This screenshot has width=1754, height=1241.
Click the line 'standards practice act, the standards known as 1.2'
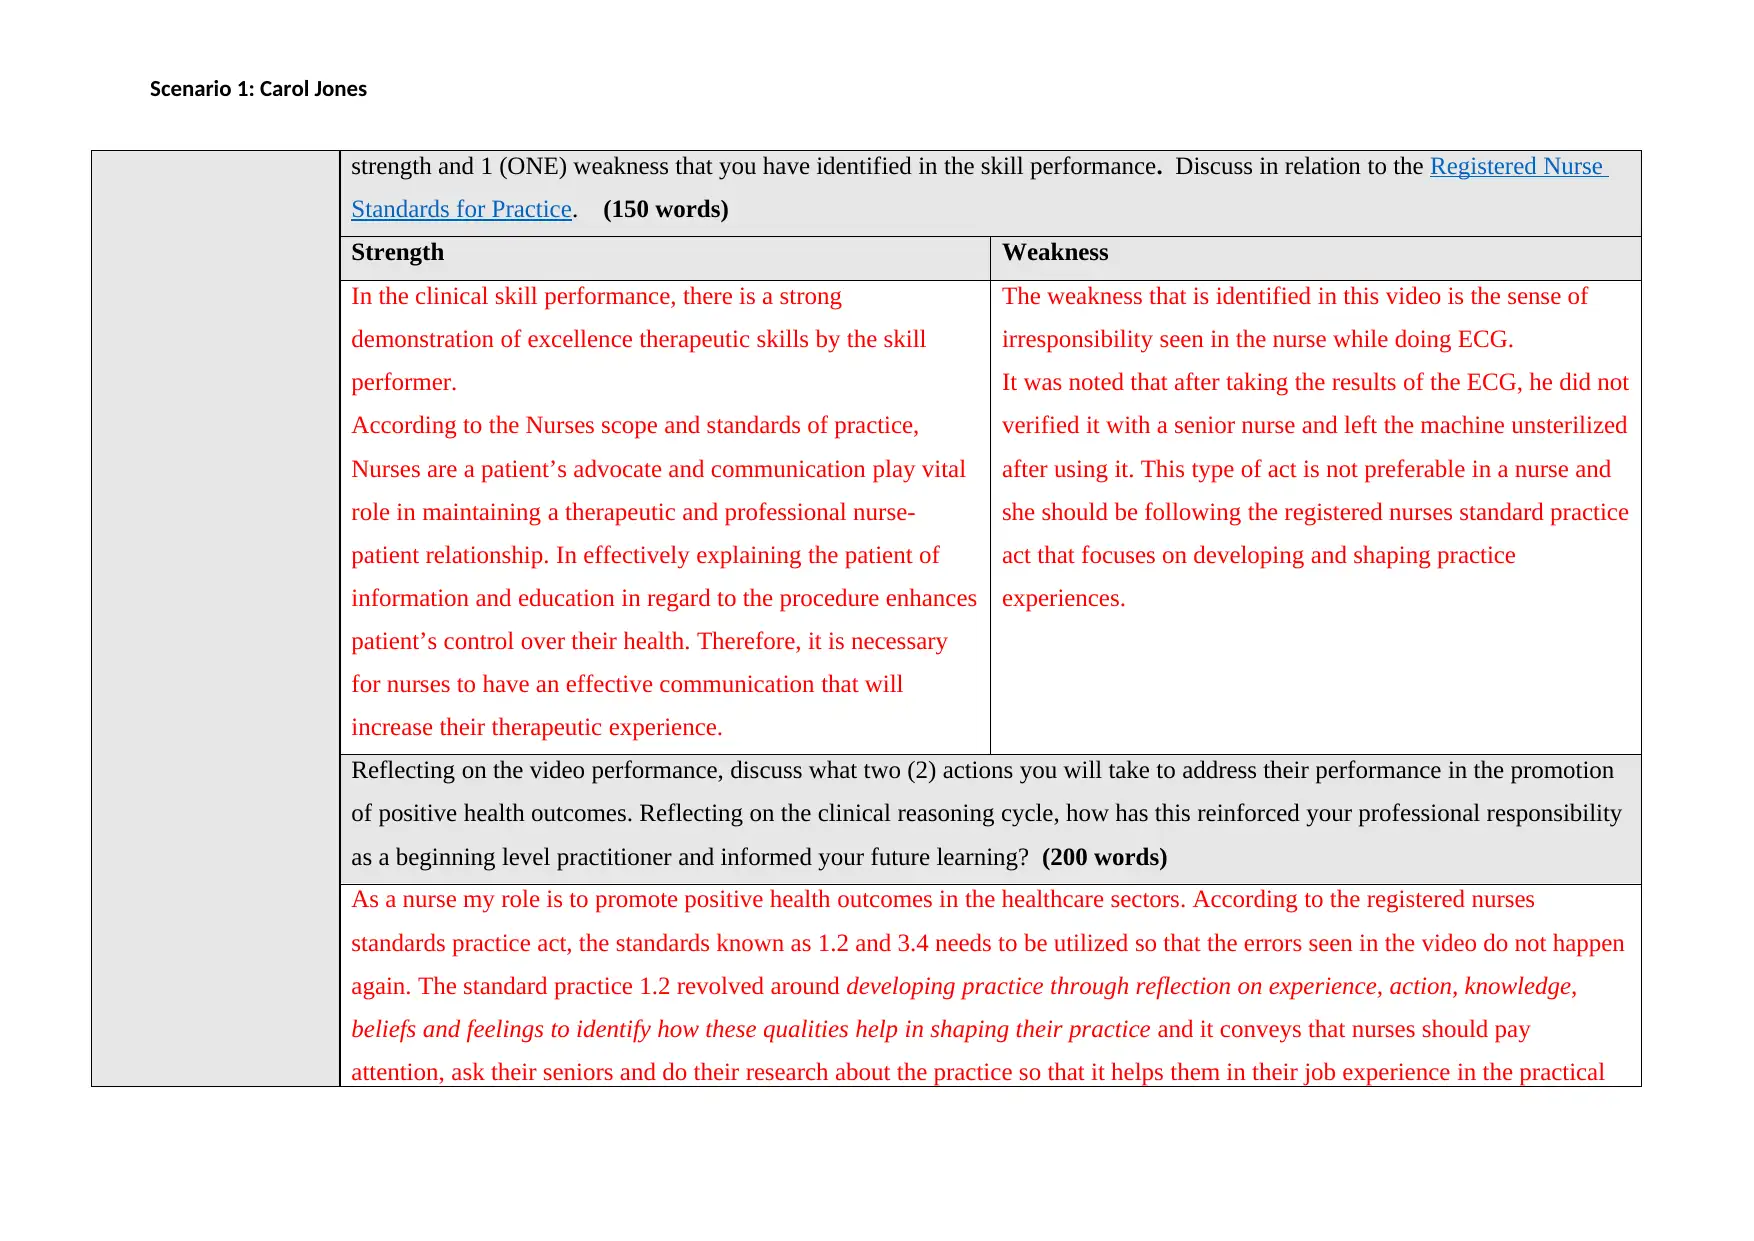click(988, 943)
